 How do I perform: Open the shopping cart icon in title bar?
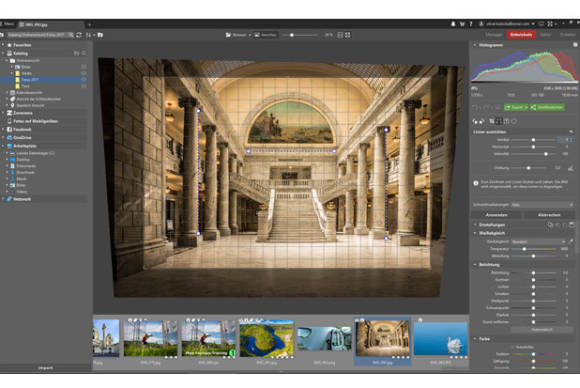(x=462, y=24)
